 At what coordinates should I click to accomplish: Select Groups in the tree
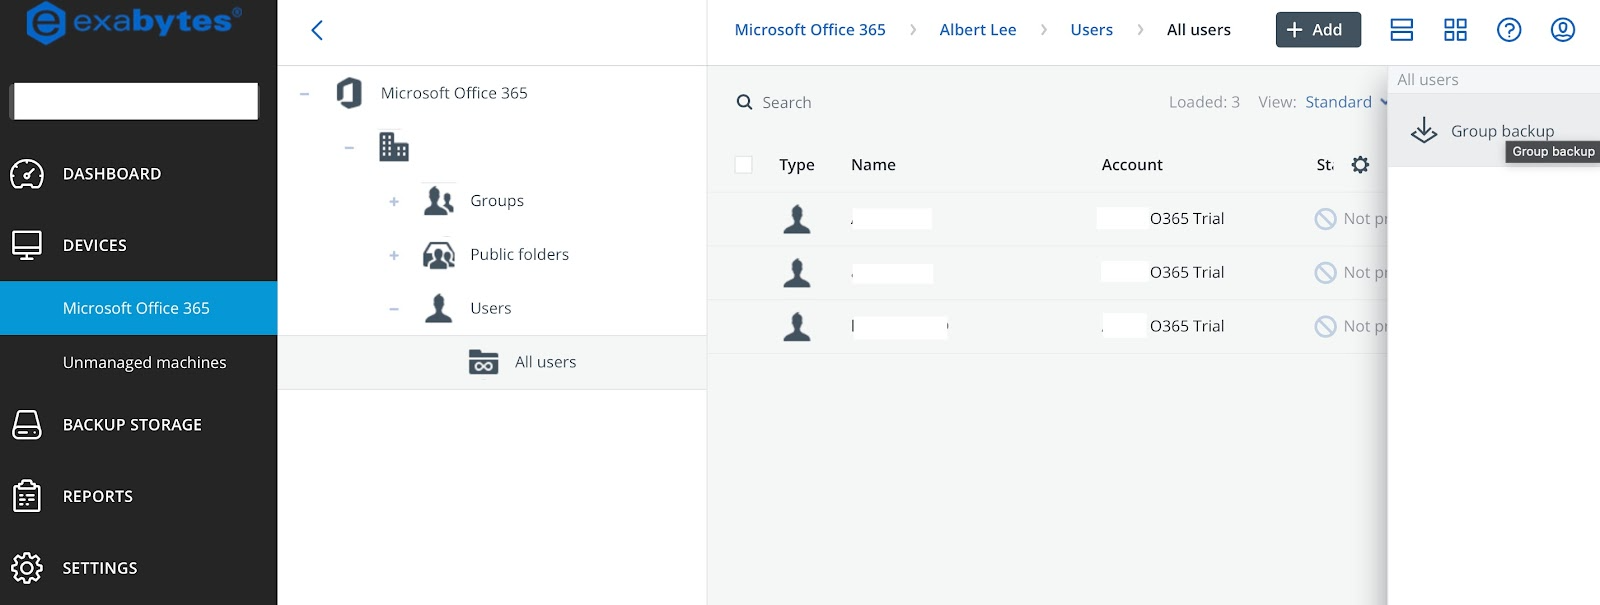pos(497,201)
